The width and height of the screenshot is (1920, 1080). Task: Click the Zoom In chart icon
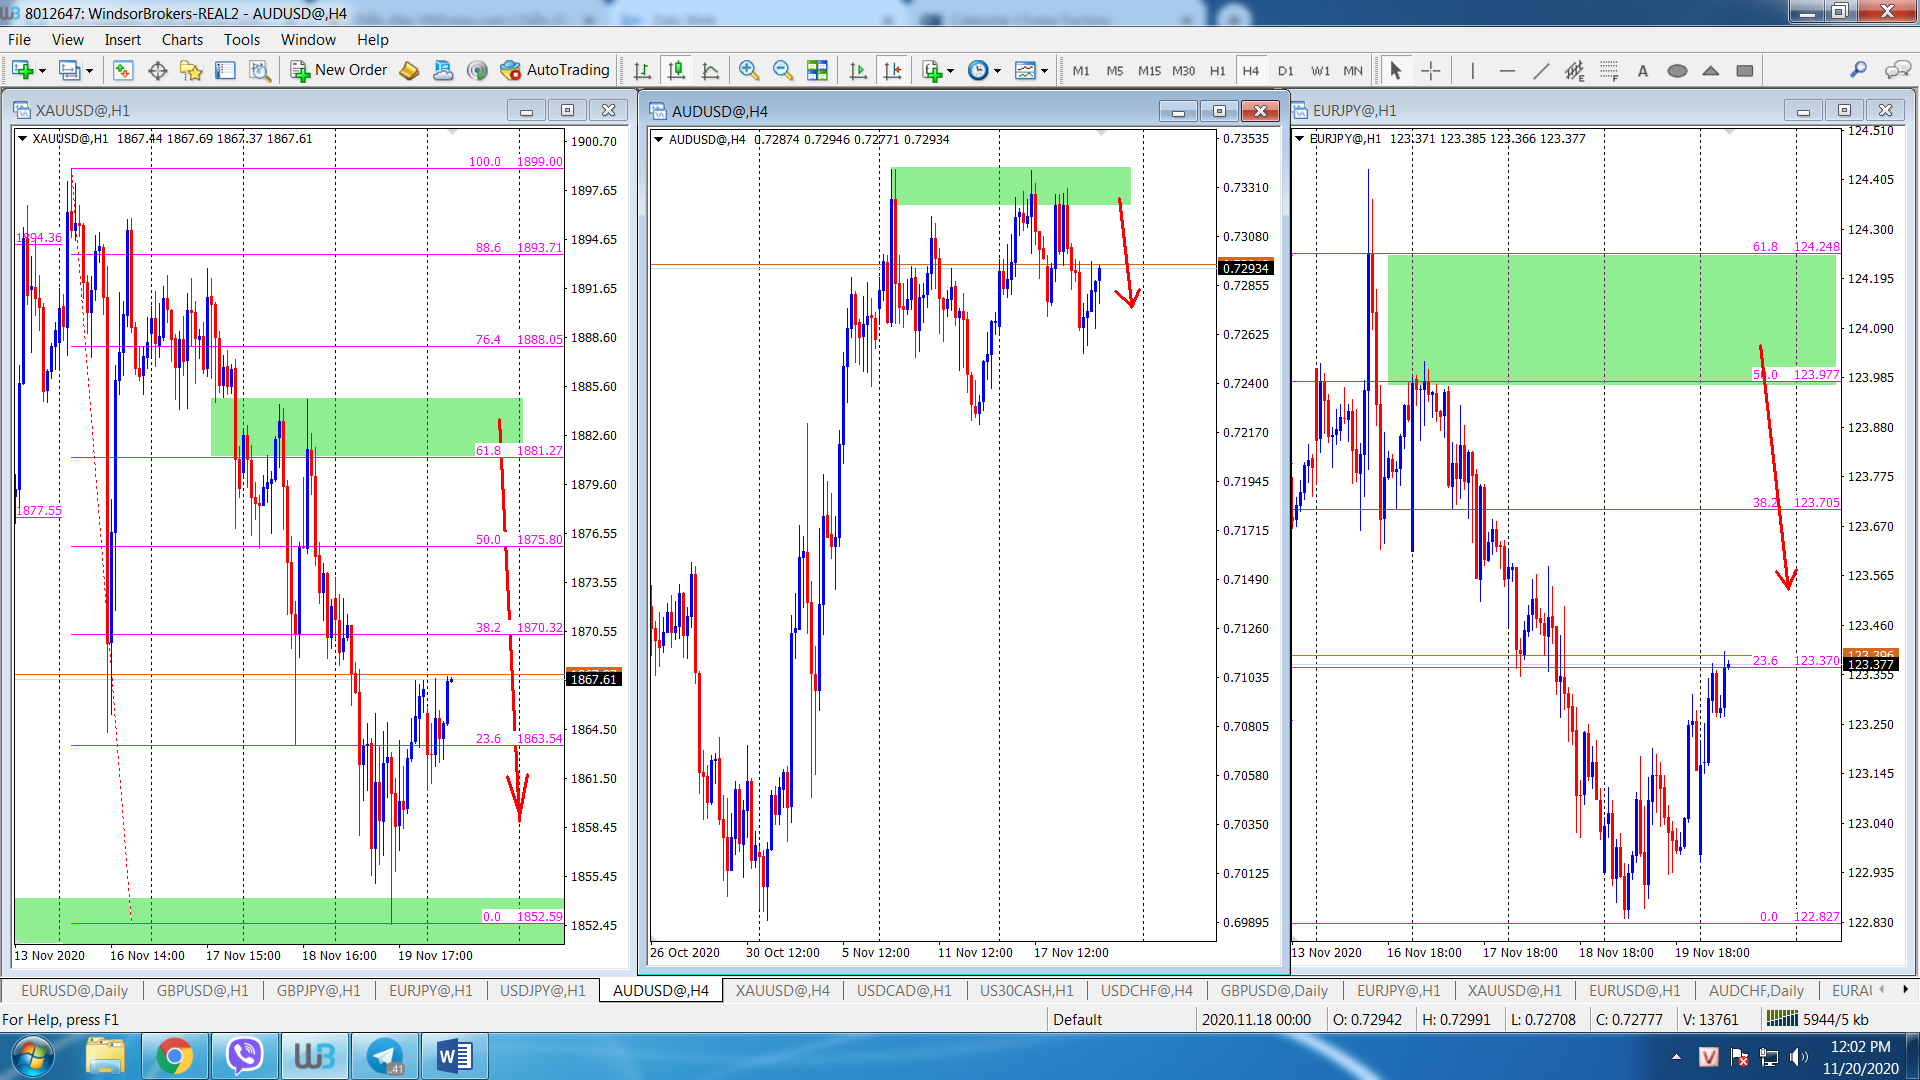tap(748, 70)
